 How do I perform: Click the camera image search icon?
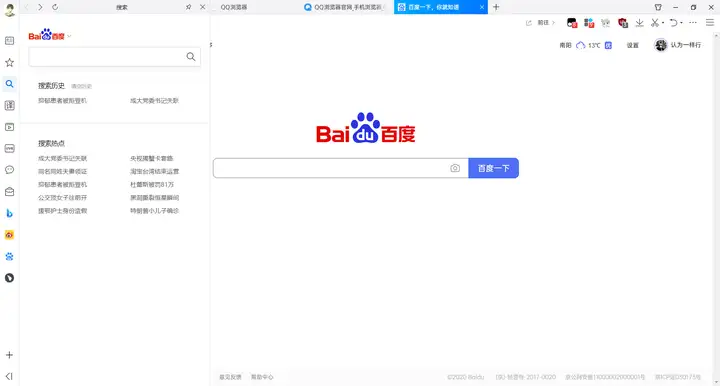(x=455, y=168)
